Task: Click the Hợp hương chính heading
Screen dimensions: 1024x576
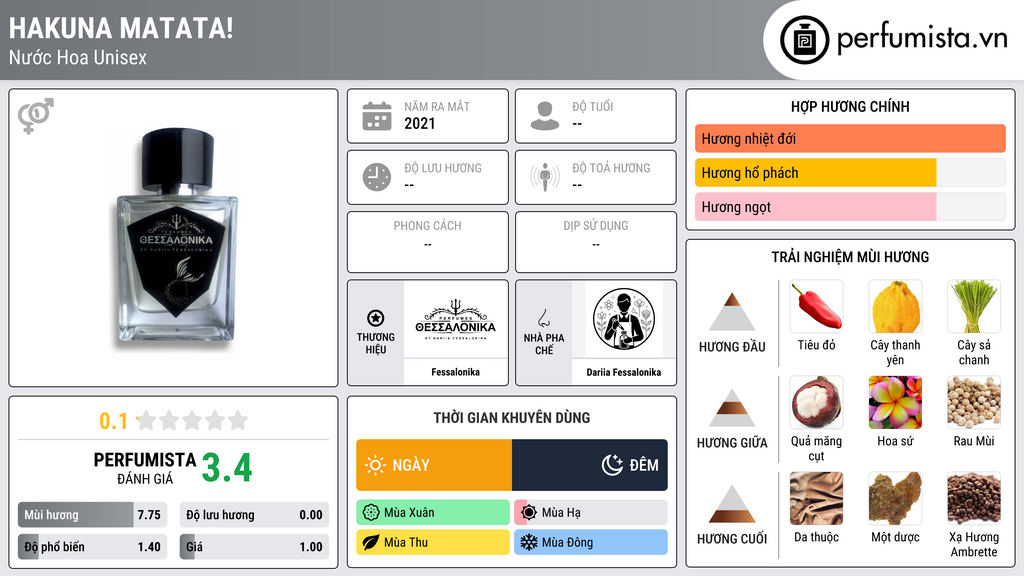Action: click(850, 106)
